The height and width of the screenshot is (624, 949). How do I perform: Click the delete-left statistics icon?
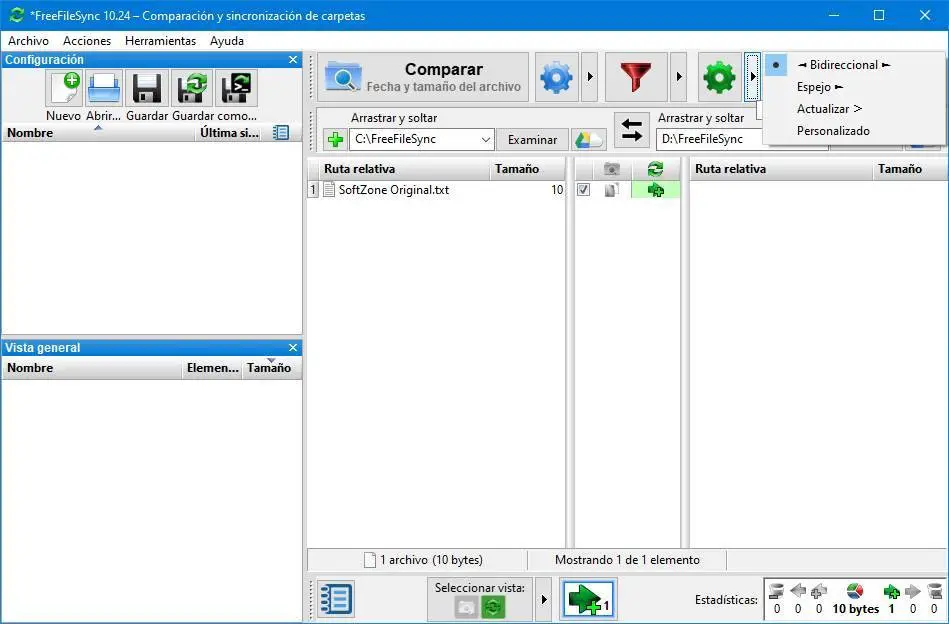pyautogui.click(x=777, y=591)
